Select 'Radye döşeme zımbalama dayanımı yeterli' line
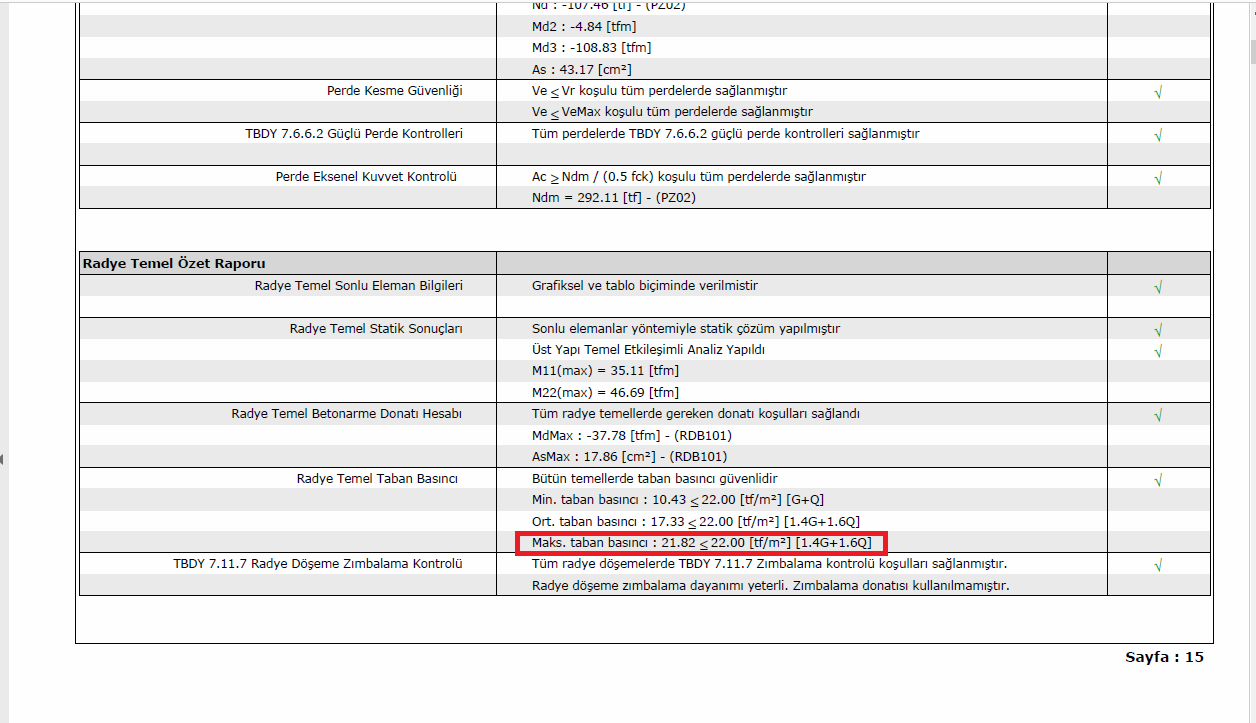 click(x=771, y=585)
